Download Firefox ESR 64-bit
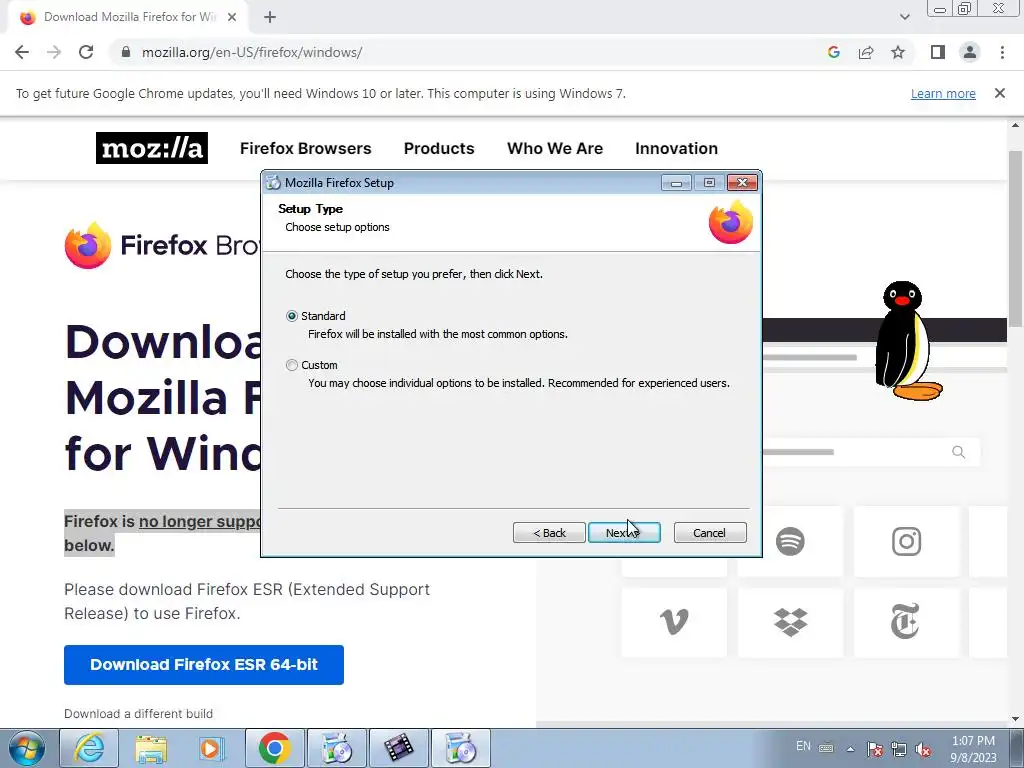Image resolution: width=1024 pixels, height=768 pixels. [x=204, y=665]
